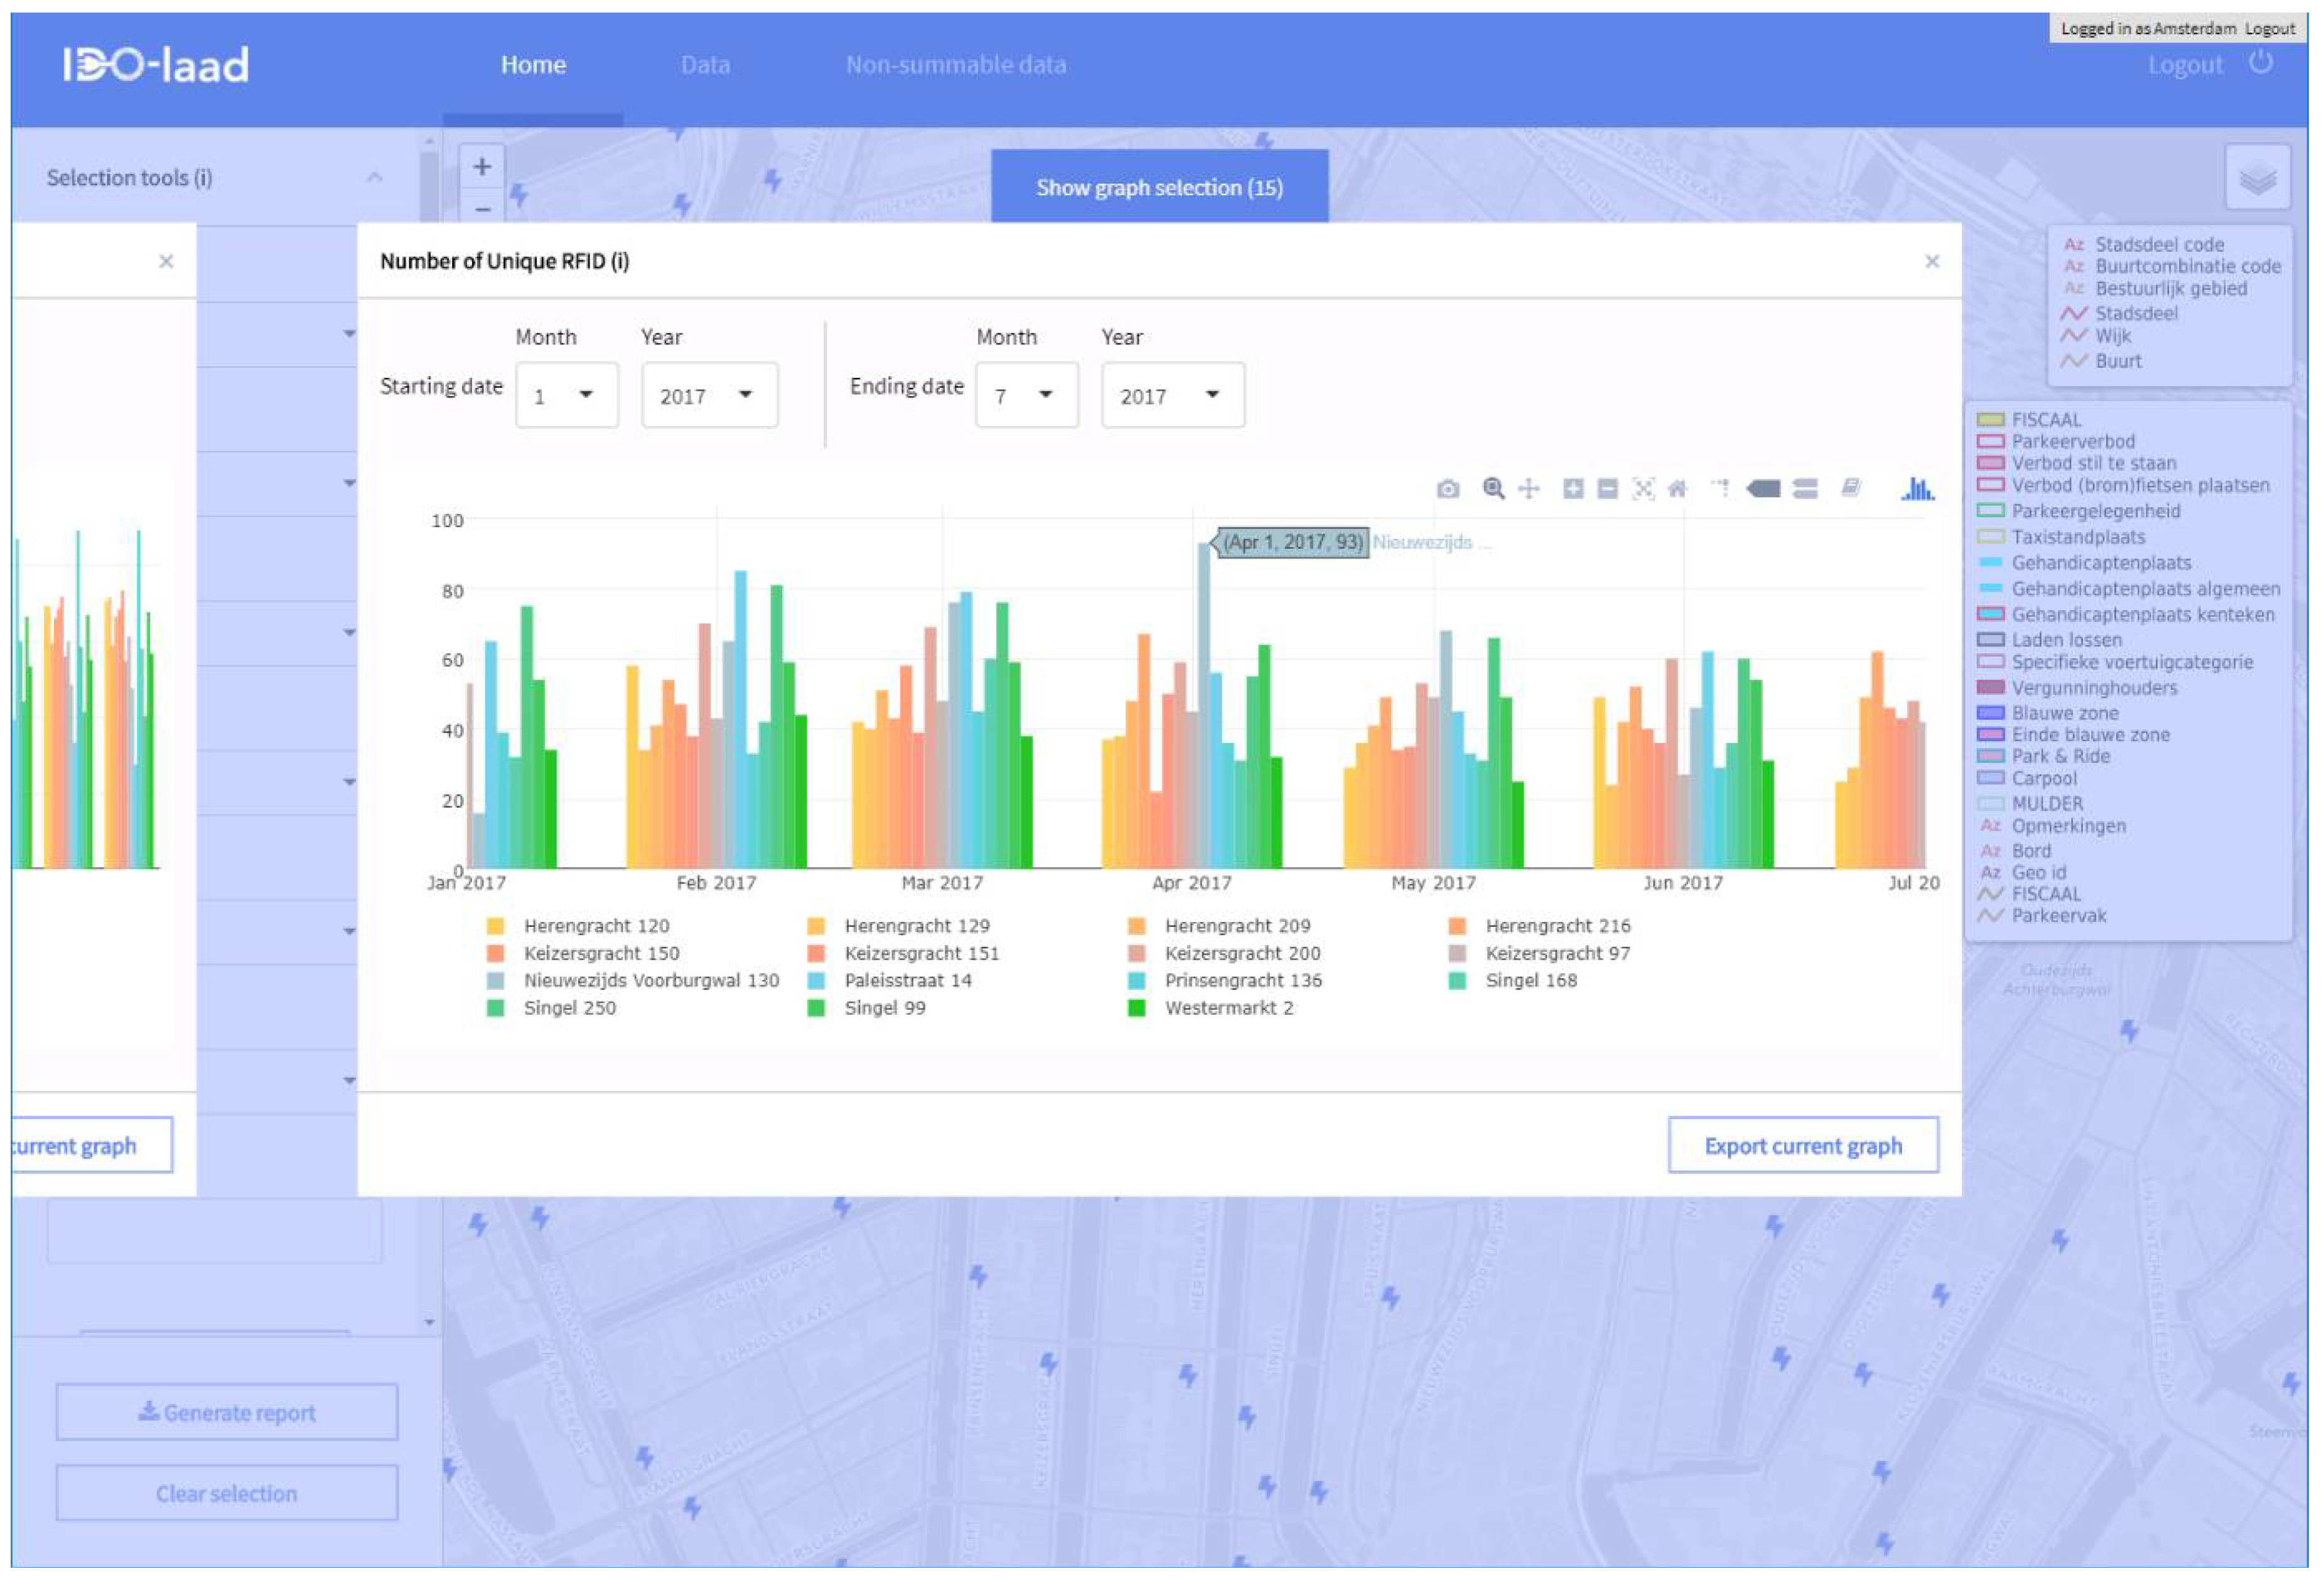Screen dimensions: 2324x1584
Task: Toggle spike lines chart icon
Action: [x=1720, y=488]
